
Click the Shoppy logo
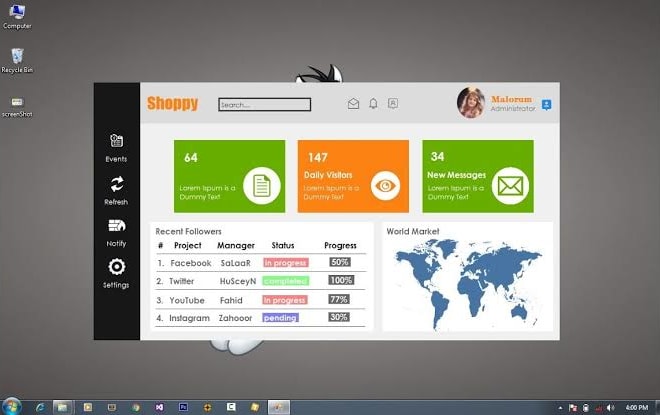point(173,103)
